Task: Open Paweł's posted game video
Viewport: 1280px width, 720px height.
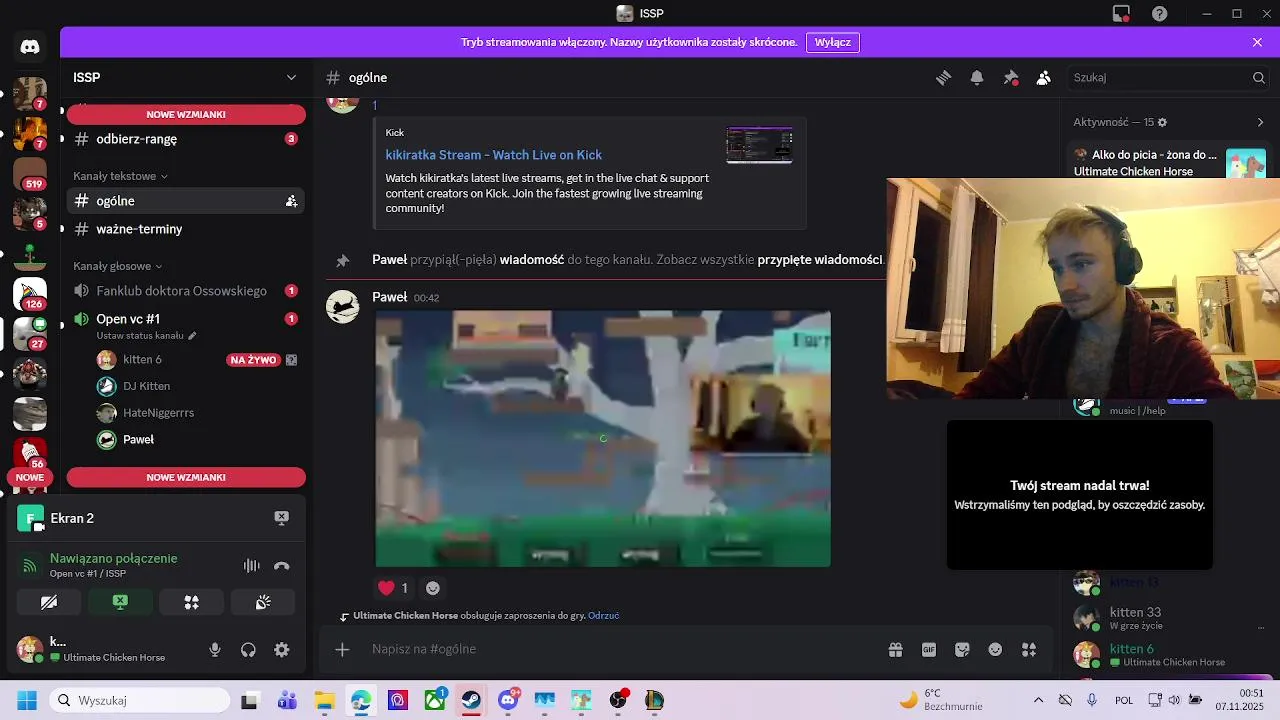Action: click(603, 439)
